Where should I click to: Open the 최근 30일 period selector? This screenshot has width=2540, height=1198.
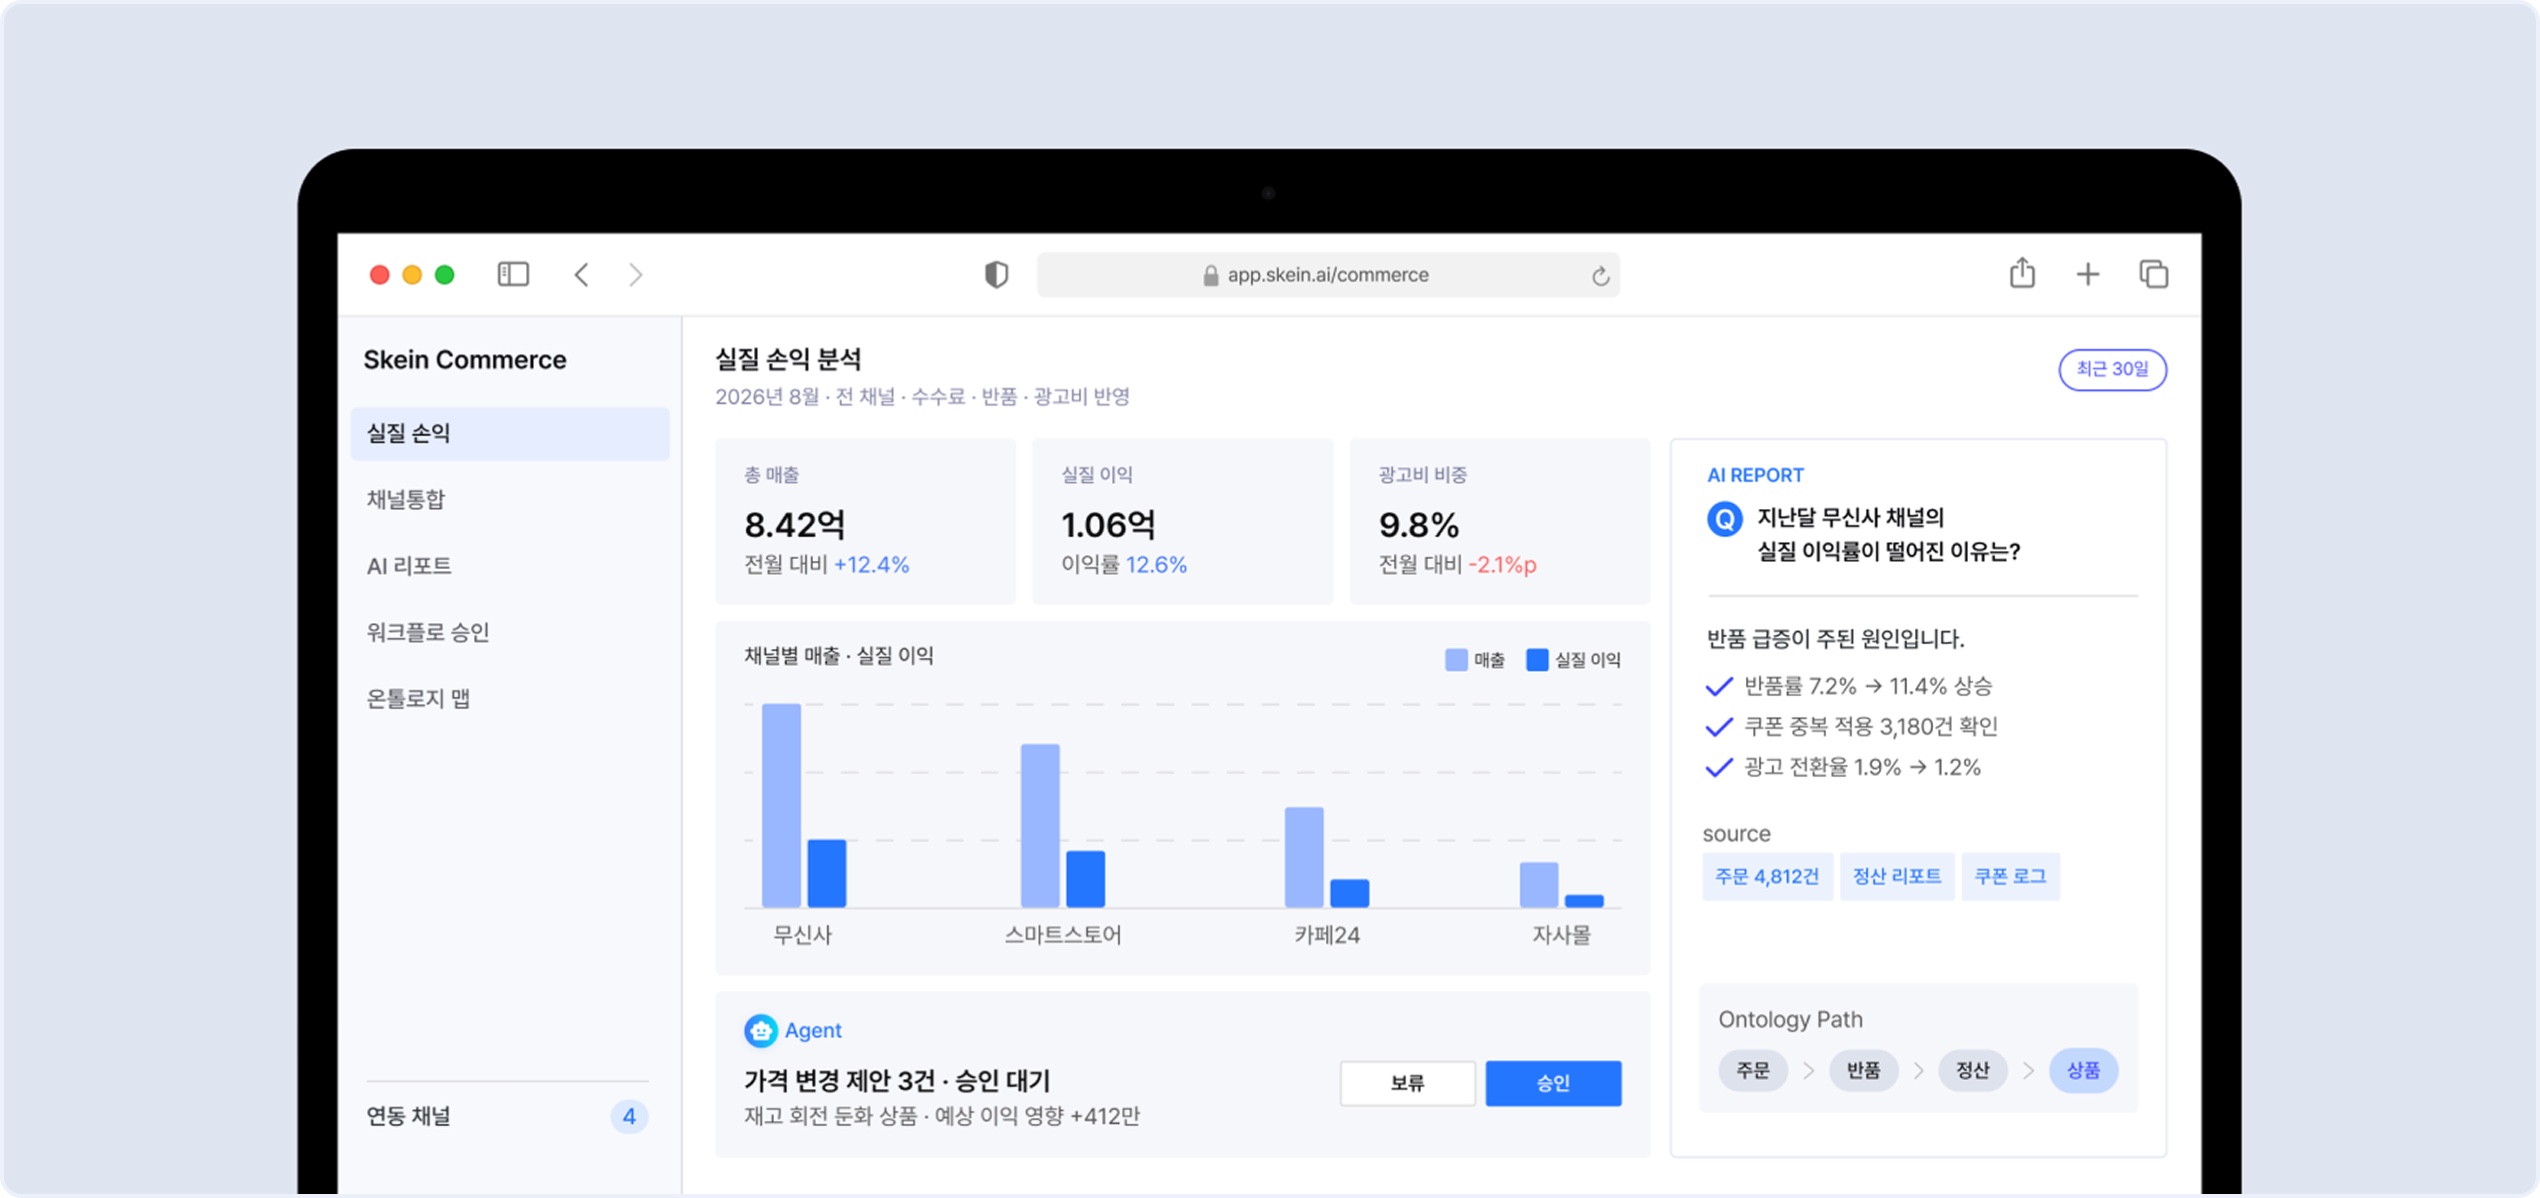[2112, 369]
